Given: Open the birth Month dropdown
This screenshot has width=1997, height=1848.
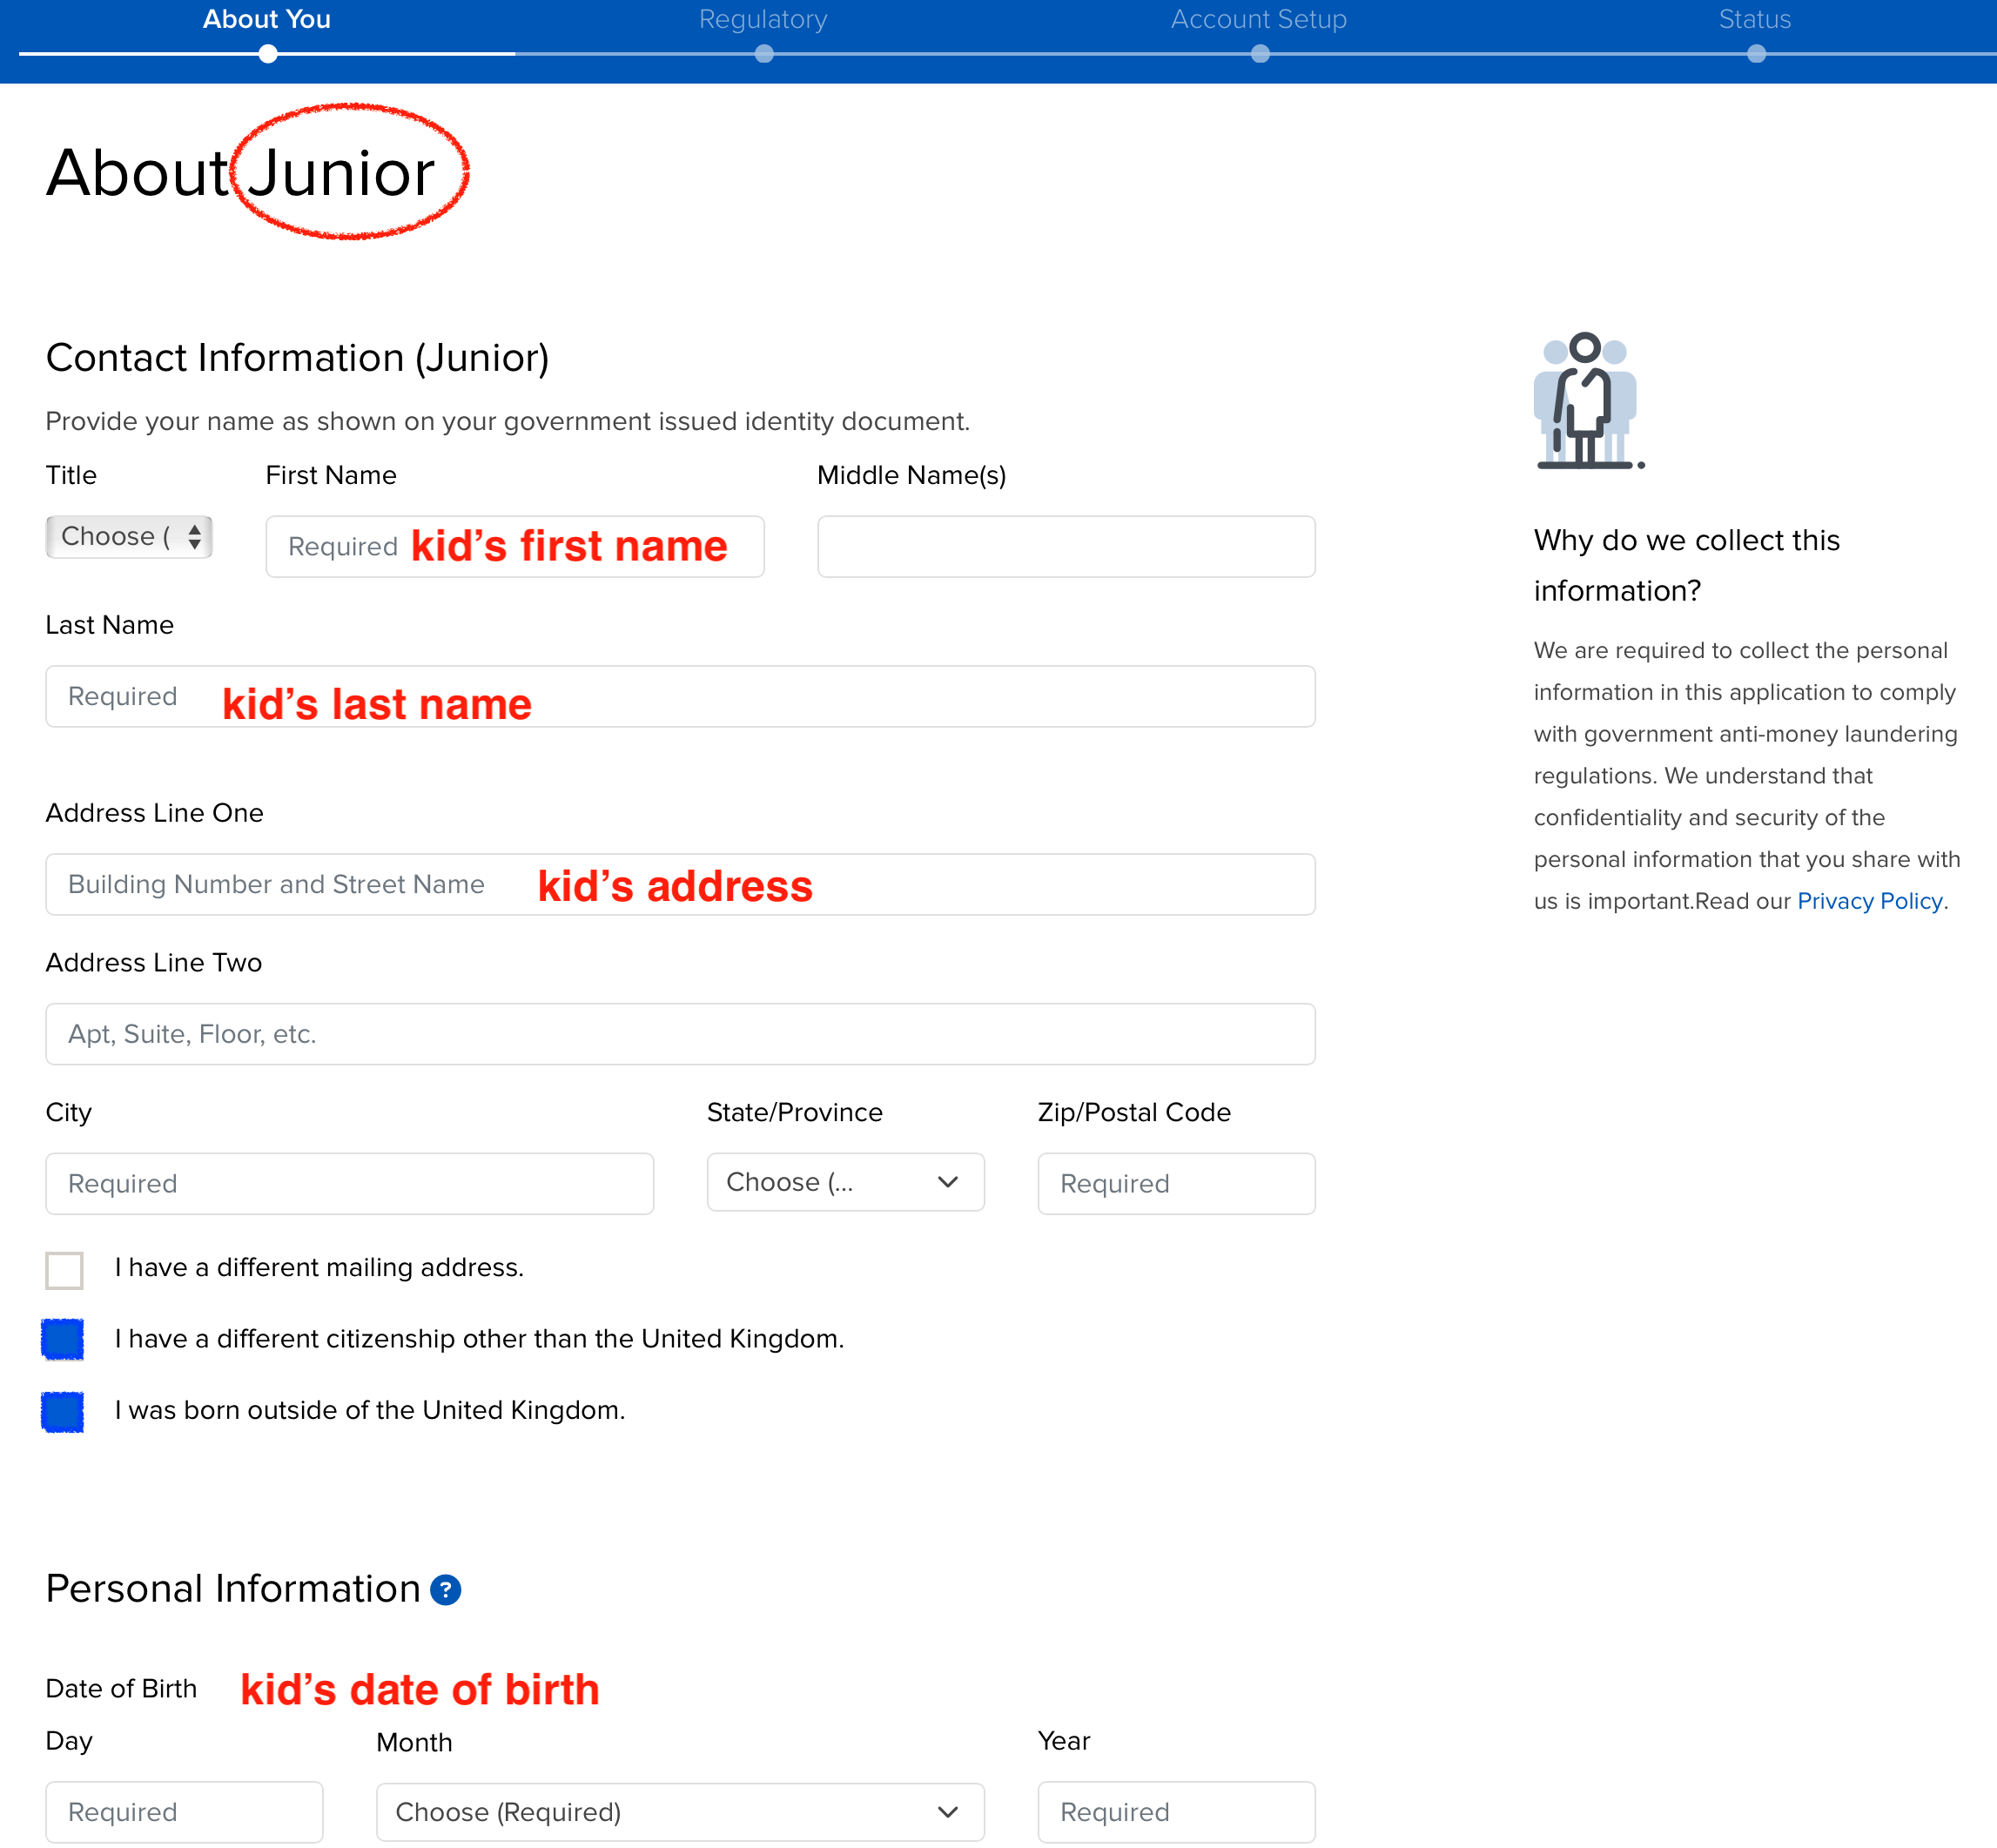Looking at the screenshot, I should tap(680, 1812).
